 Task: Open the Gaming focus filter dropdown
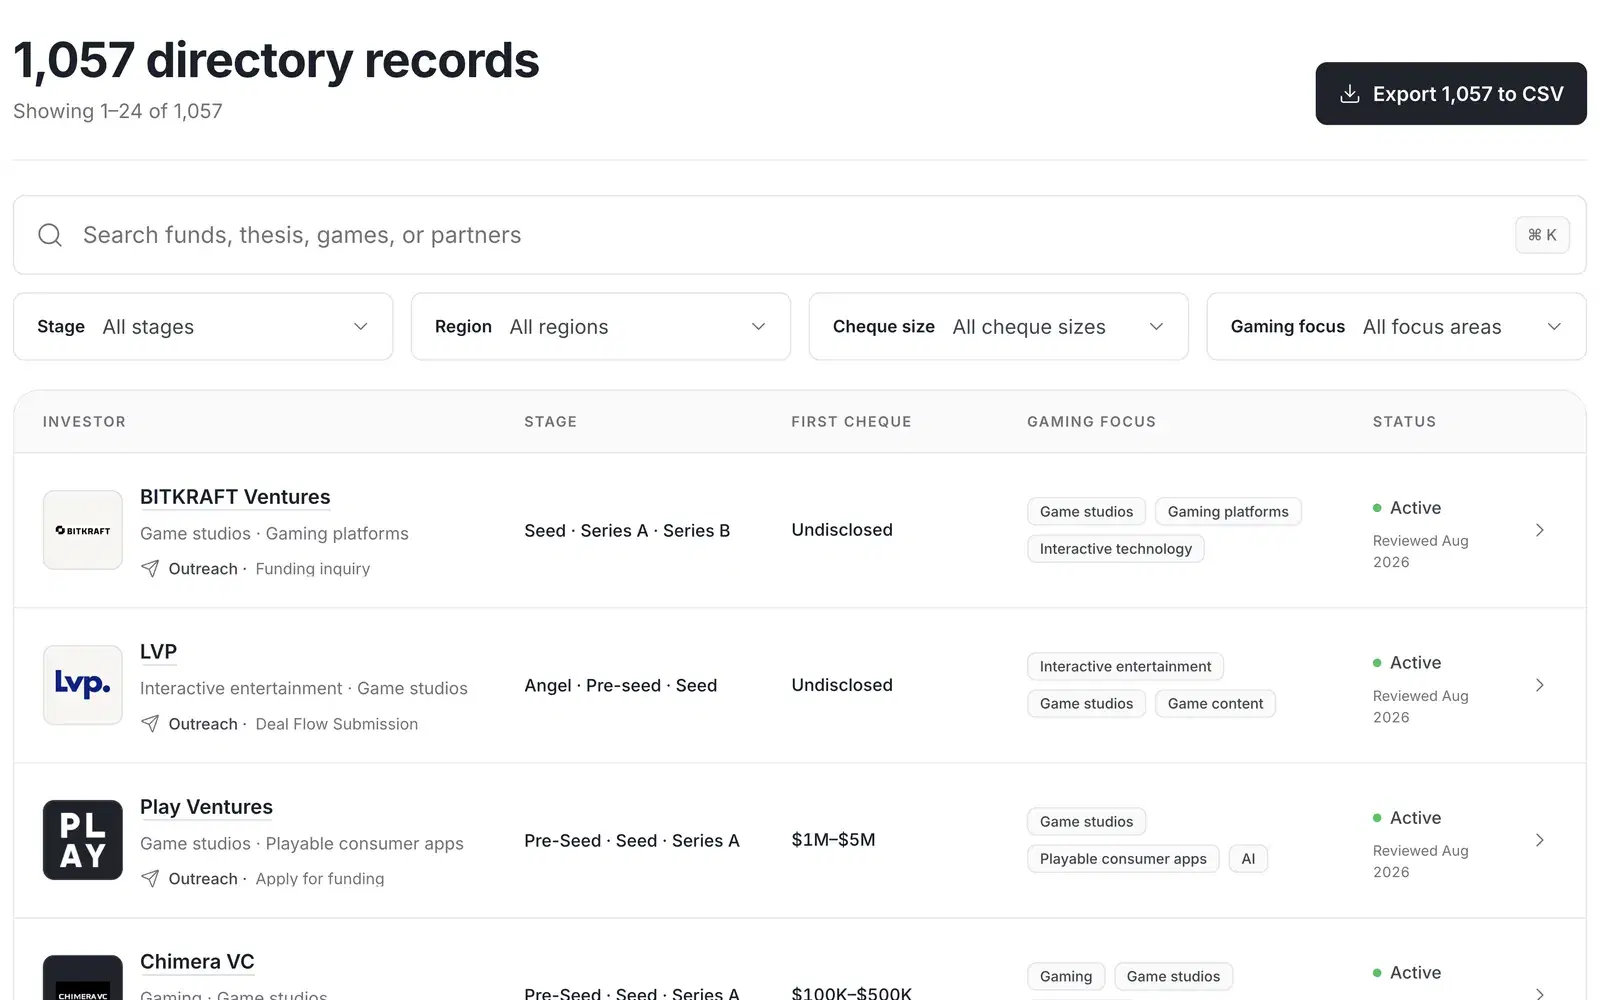(1397, 327)
